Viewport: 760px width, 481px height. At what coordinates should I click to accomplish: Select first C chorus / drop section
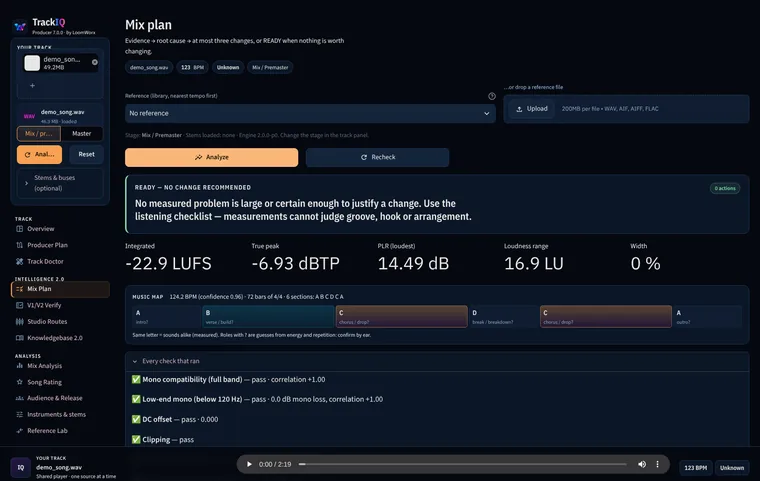pos(402,317)
